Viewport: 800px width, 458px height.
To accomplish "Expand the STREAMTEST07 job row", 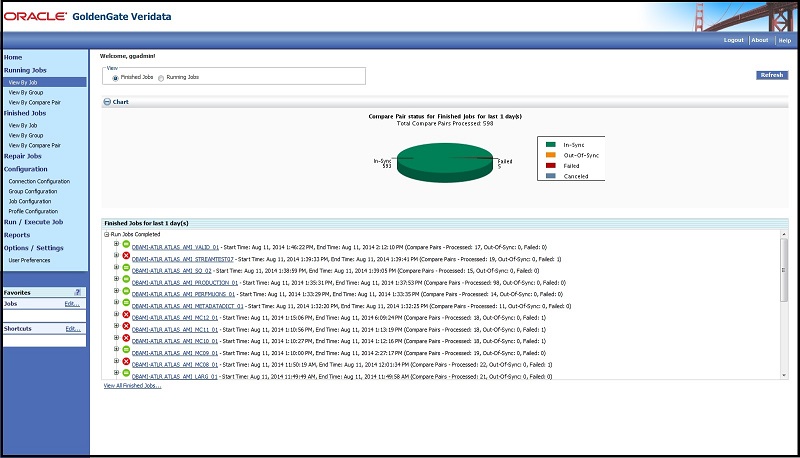I will 116,256.
